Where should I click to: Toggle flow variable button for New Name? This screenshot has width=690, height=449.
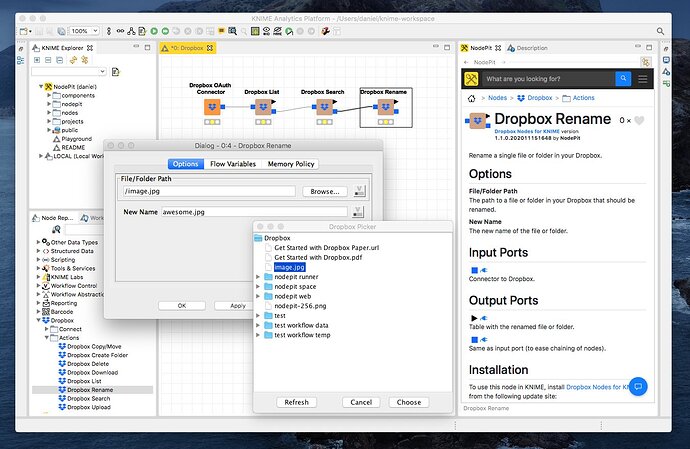tap(358, 212)
